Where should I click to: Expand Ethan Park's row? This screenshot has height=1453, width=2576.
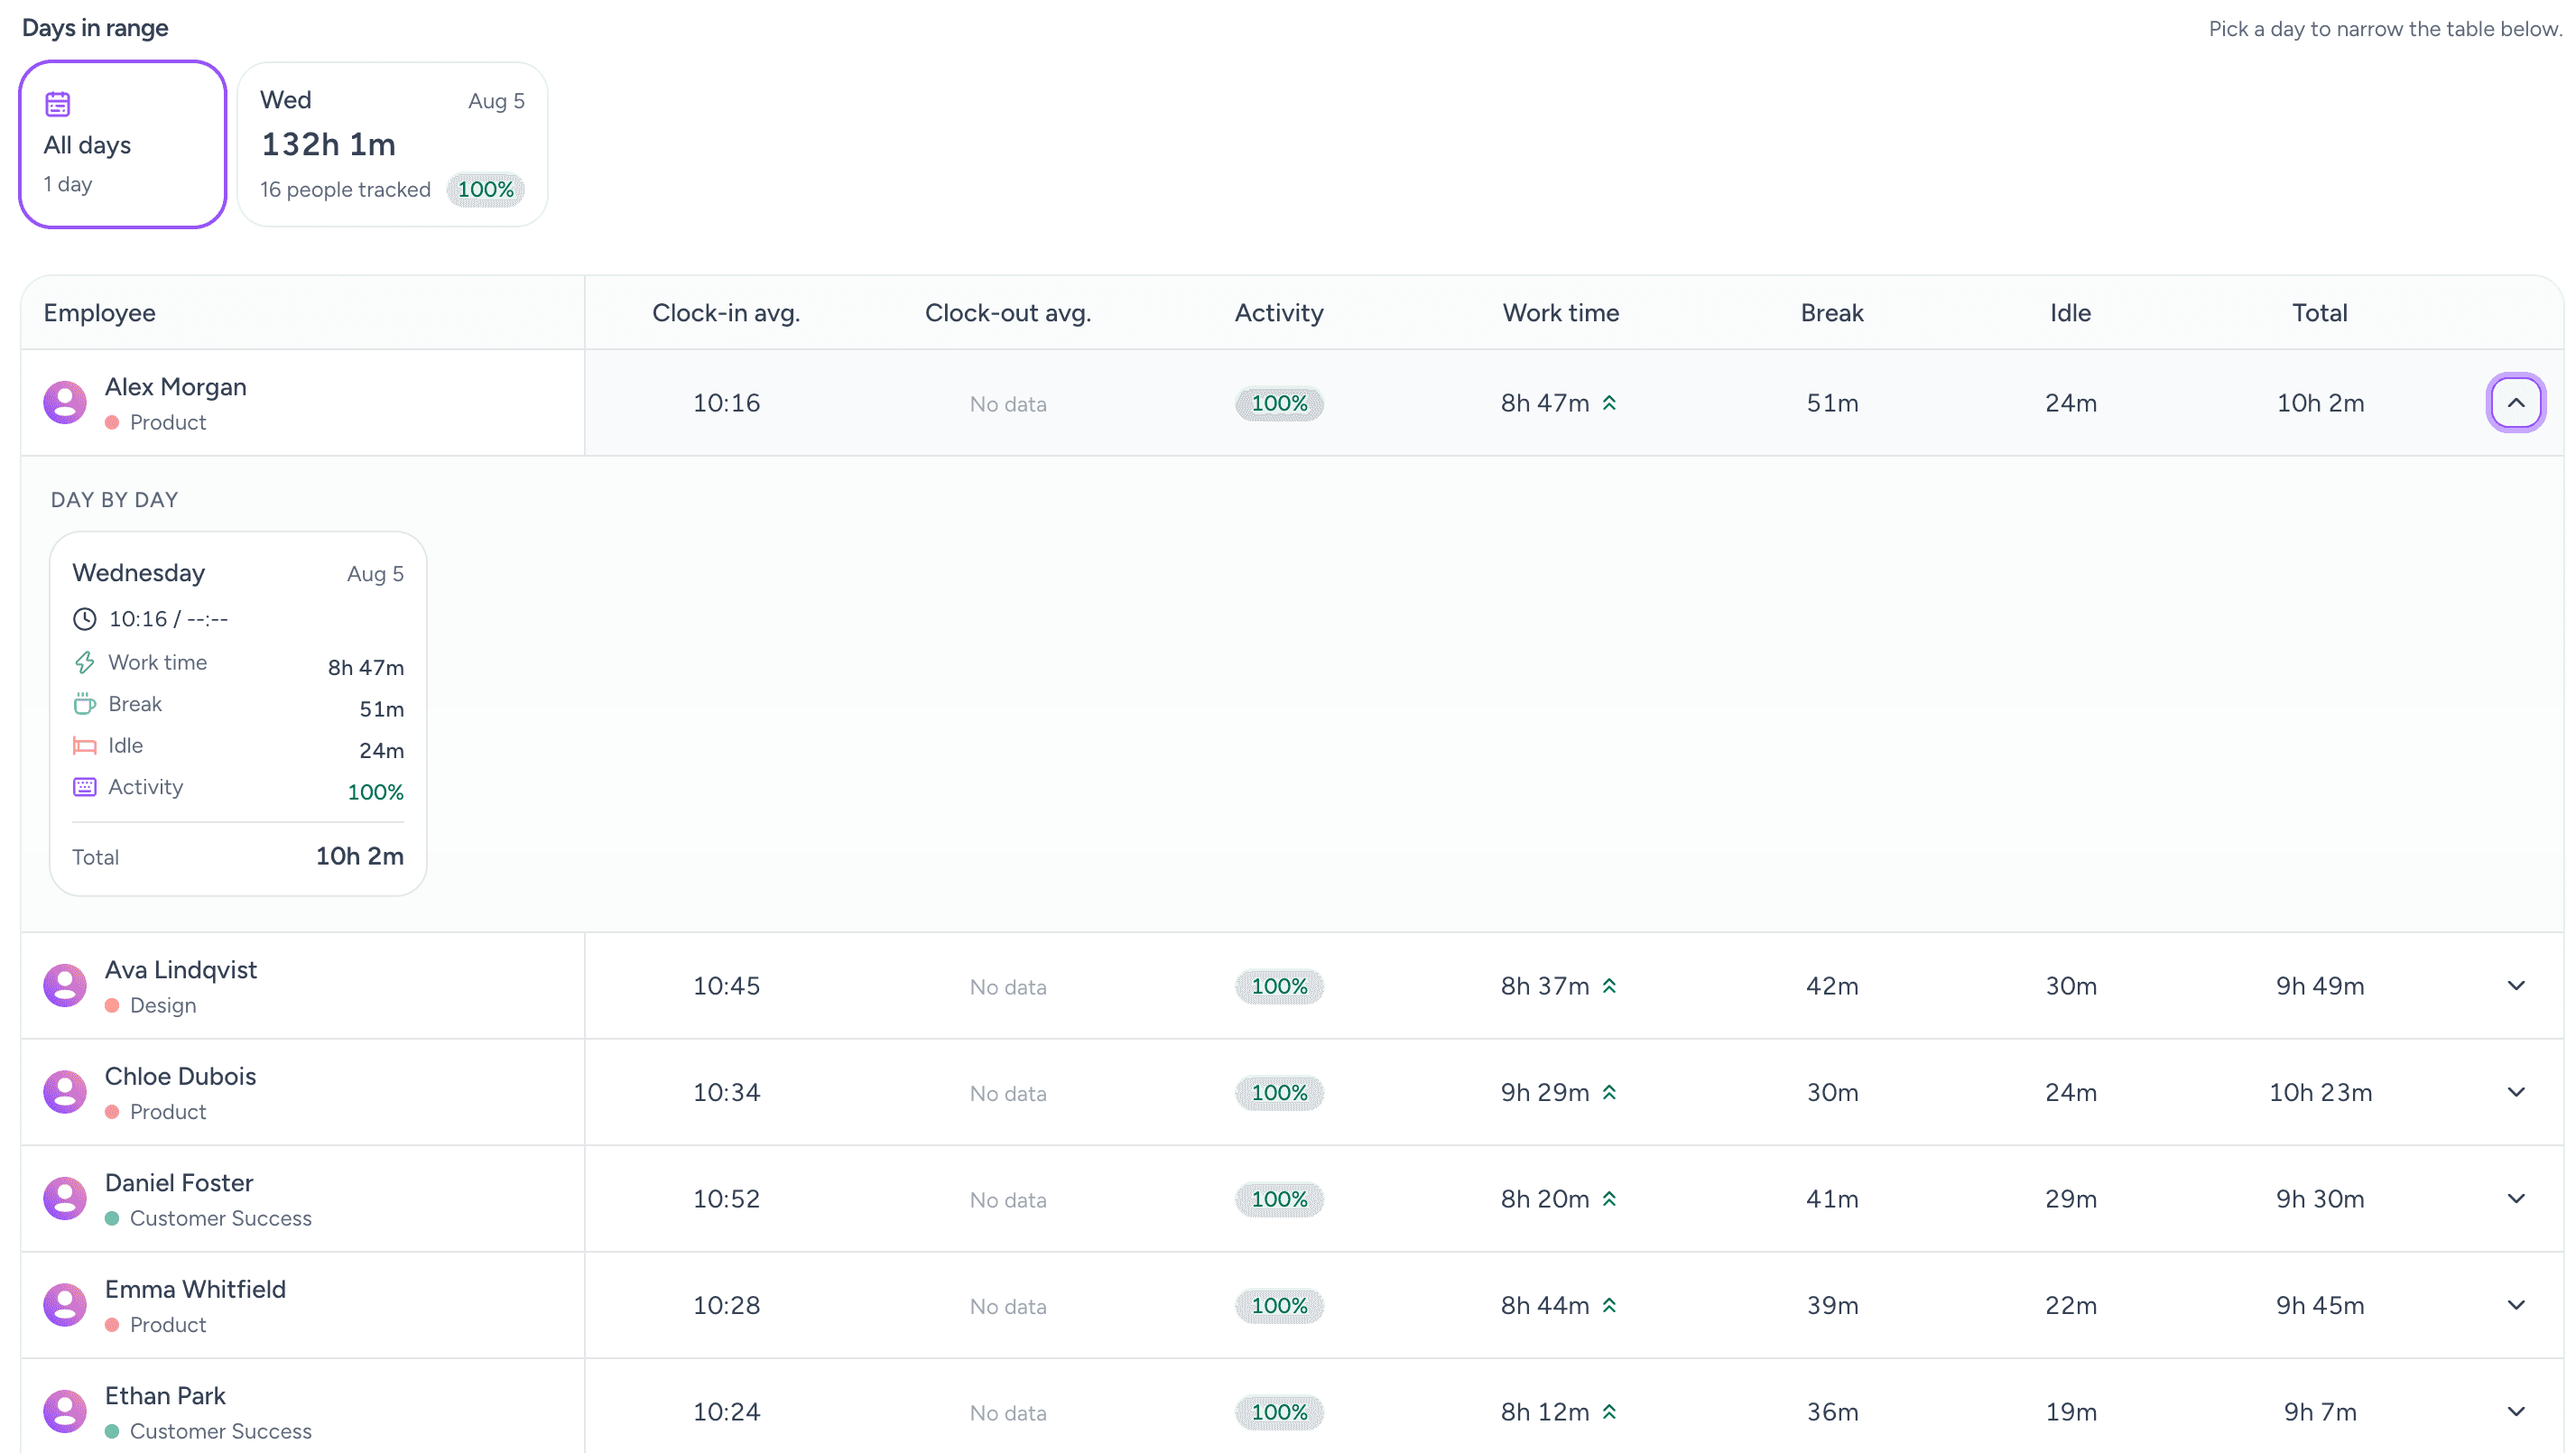(2515, 1411)
